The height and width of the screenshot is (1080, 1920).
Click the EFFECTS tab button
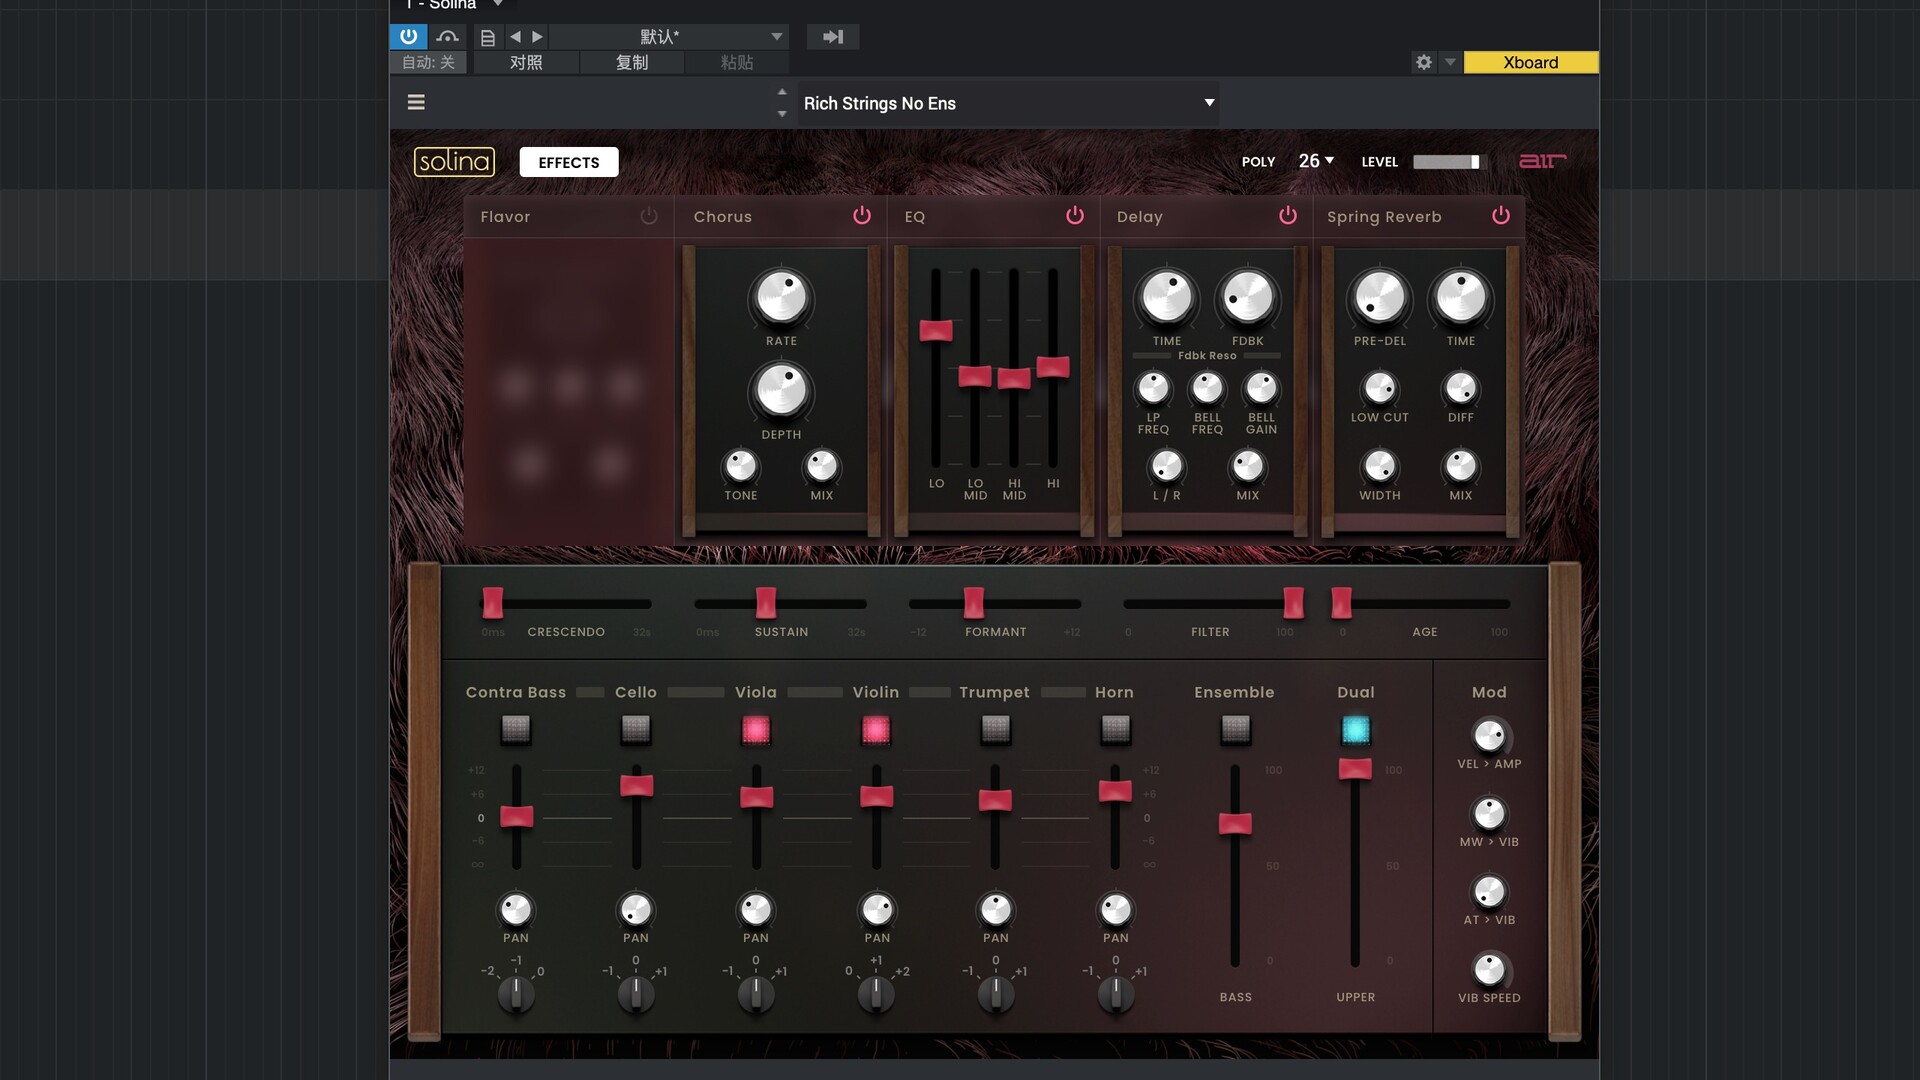pos(568,162)
